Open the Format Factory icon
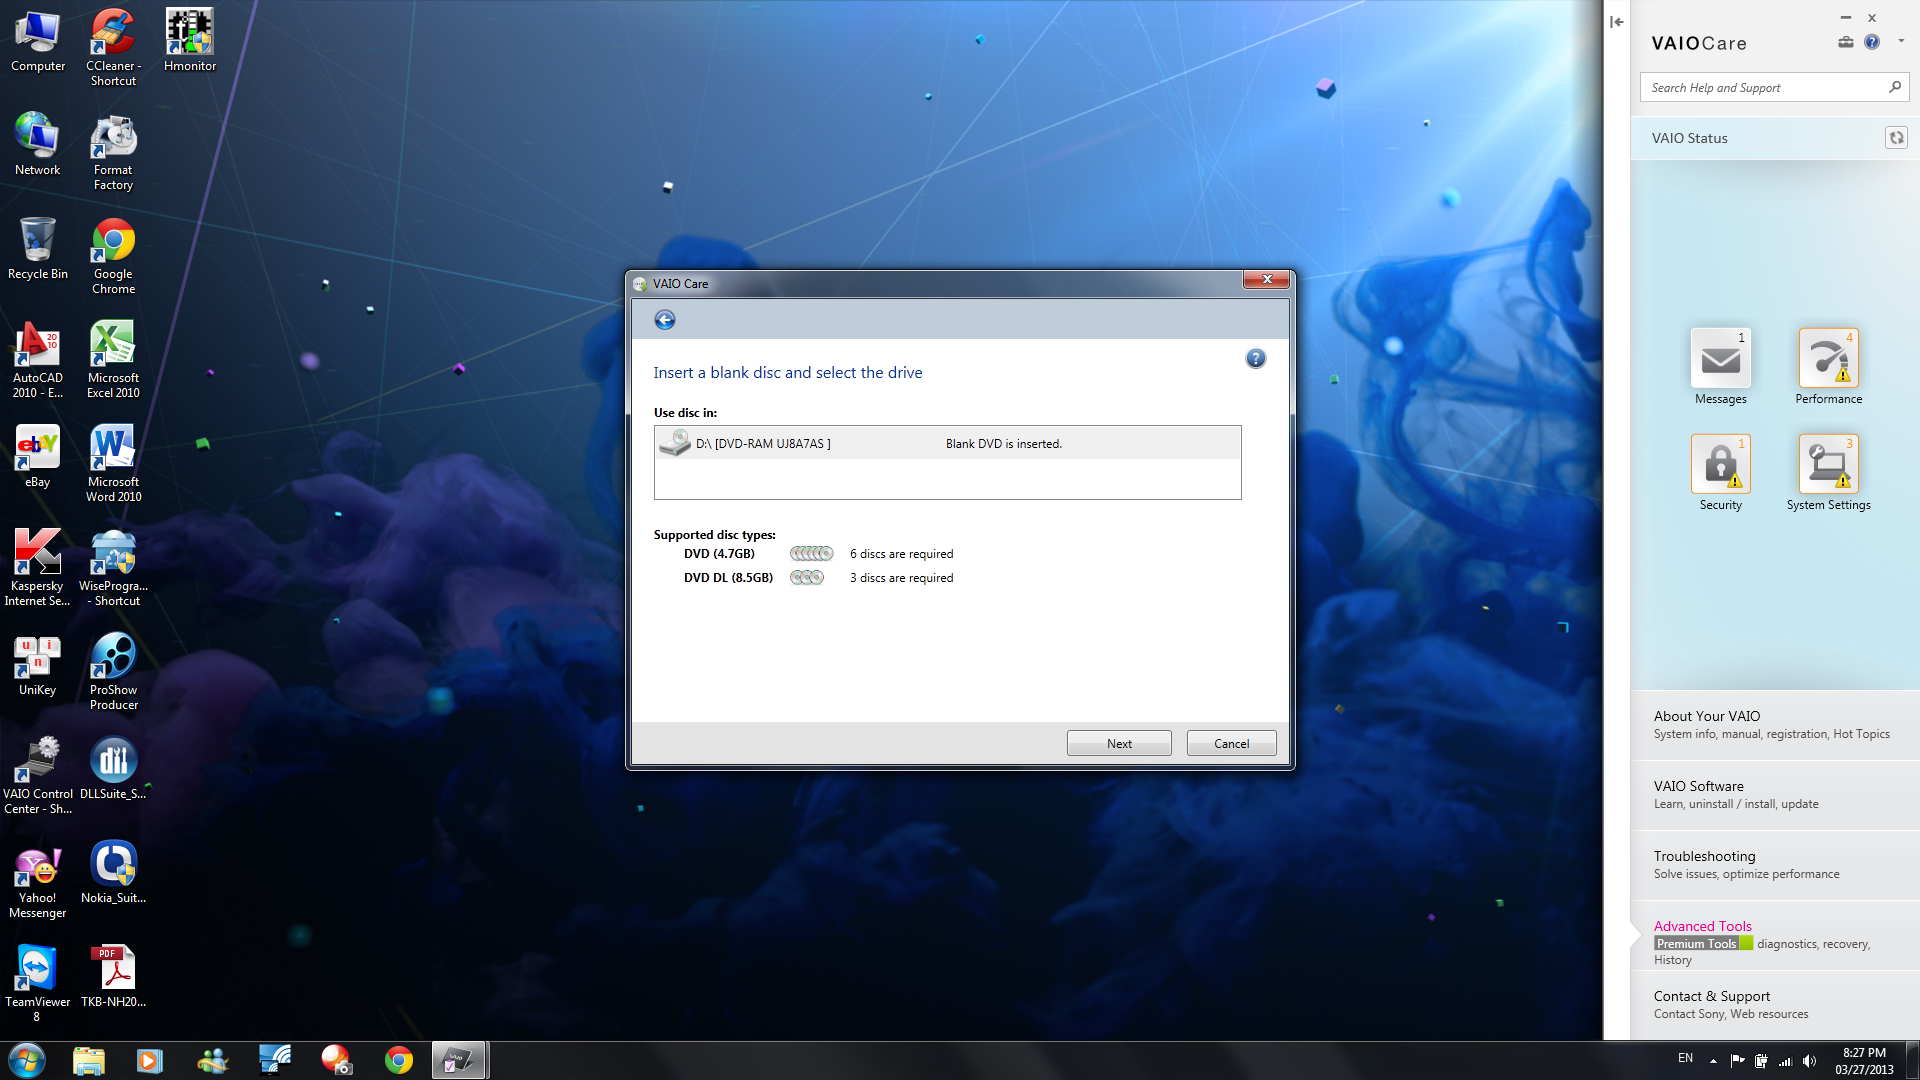Screen dimensions: 1920x1080 coord(113,152)
